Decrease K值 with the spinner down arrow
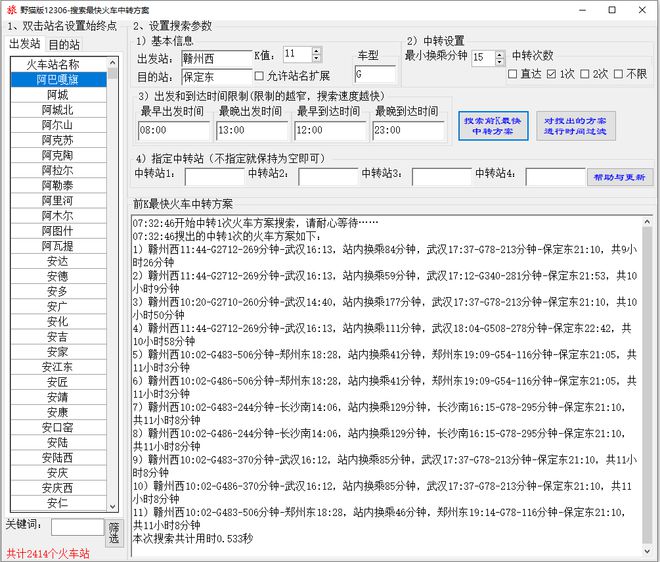Viewport: 660px width, 562px height. click(x=317, y=58)
